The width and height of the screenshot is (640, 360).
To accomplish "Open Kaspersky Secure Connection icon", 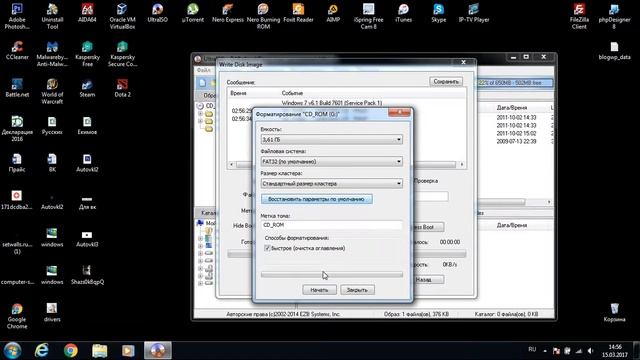I will click(122, 53).
